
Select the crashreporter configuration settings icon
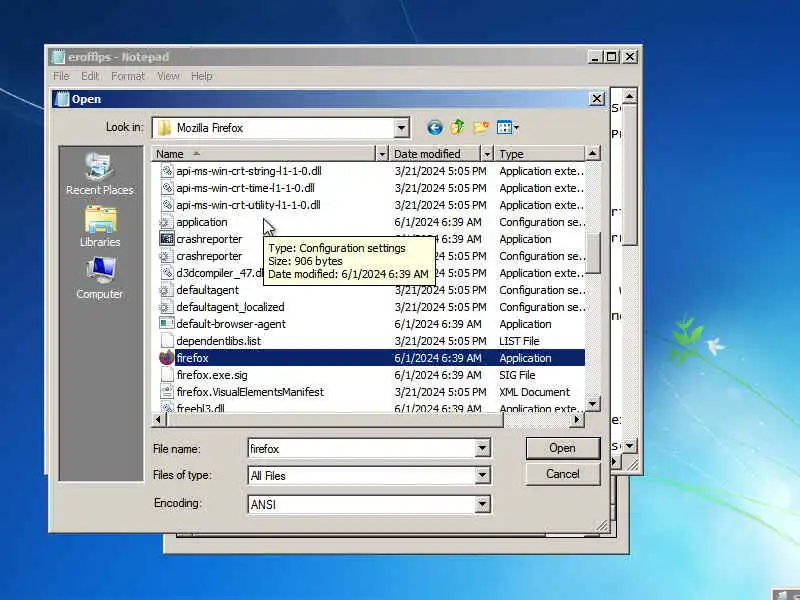click(x=165, y=256)
